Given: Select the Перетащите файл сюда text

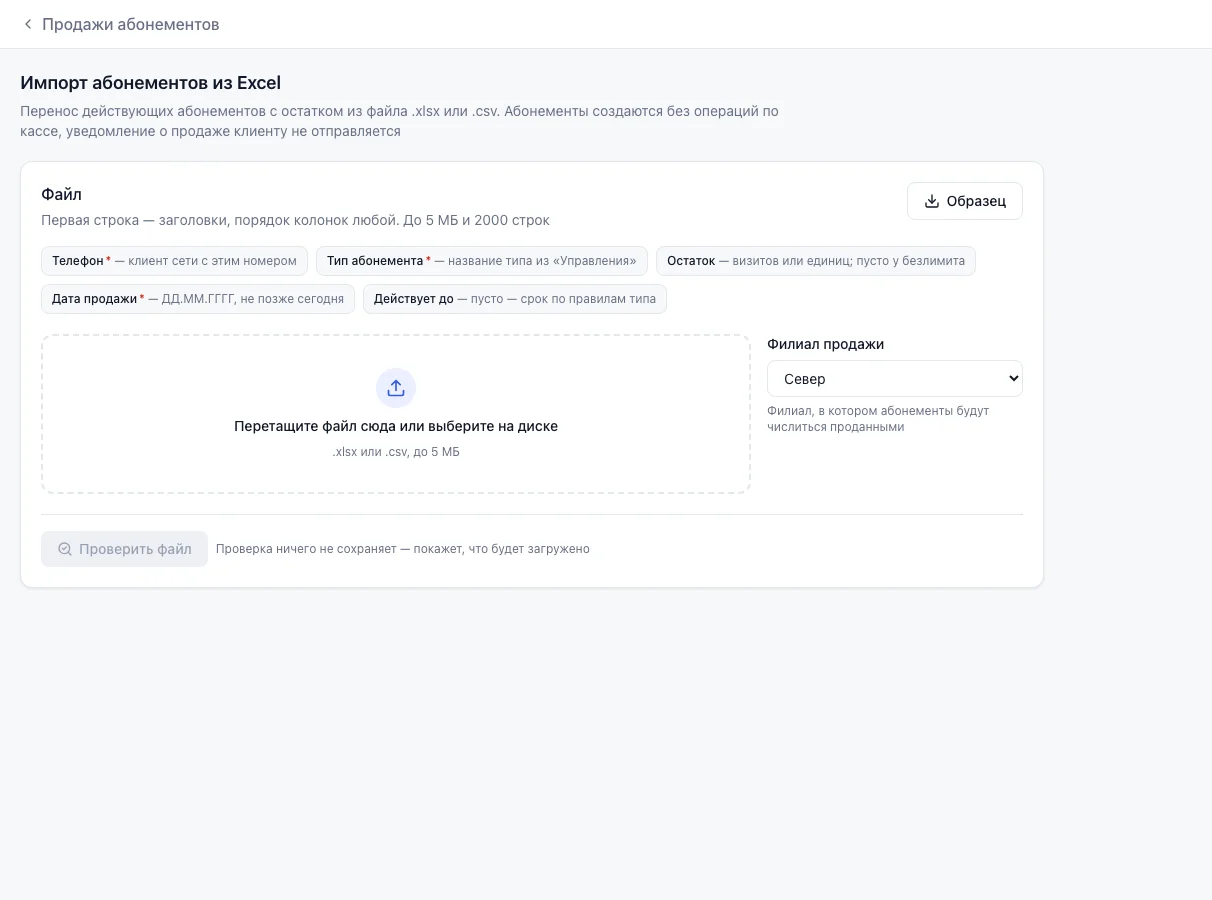Looking at the screenshot, I should 396,426.
